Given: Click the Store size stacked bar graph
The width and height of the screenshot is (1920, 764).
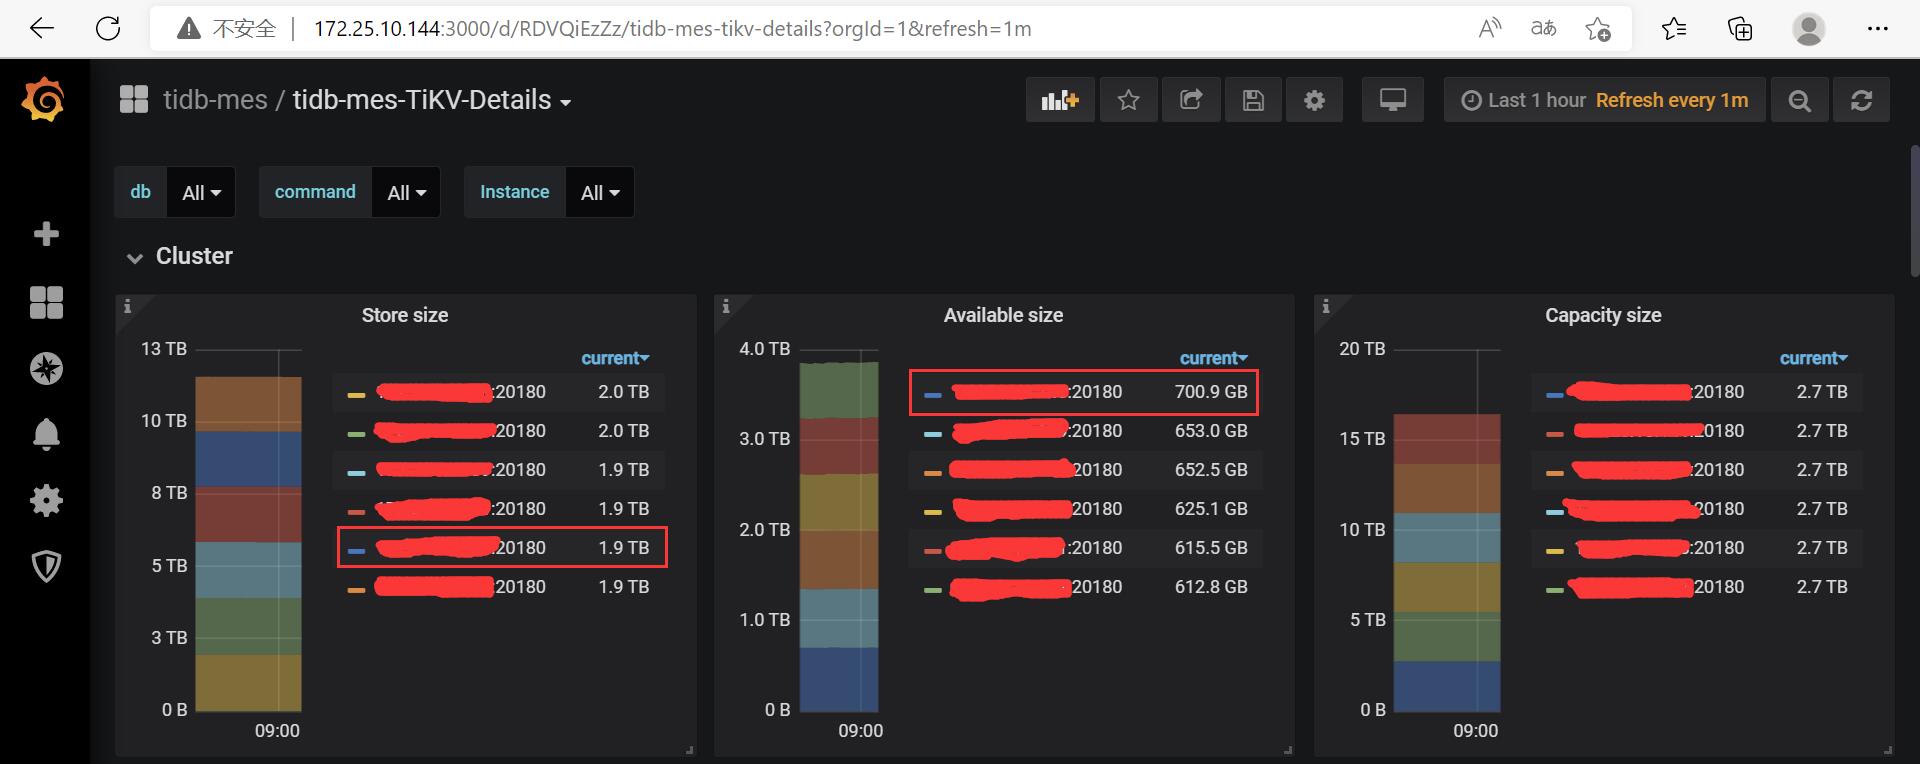Looking at the screenshot, I should click(x=248, y=544).
